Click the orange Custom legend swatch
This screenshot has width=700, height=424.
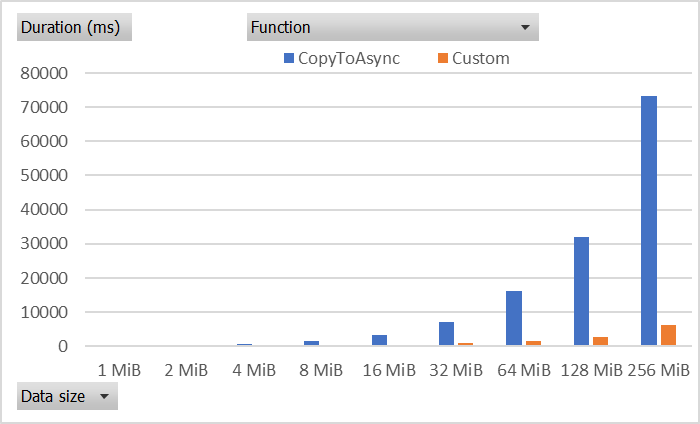click(443, 58)
